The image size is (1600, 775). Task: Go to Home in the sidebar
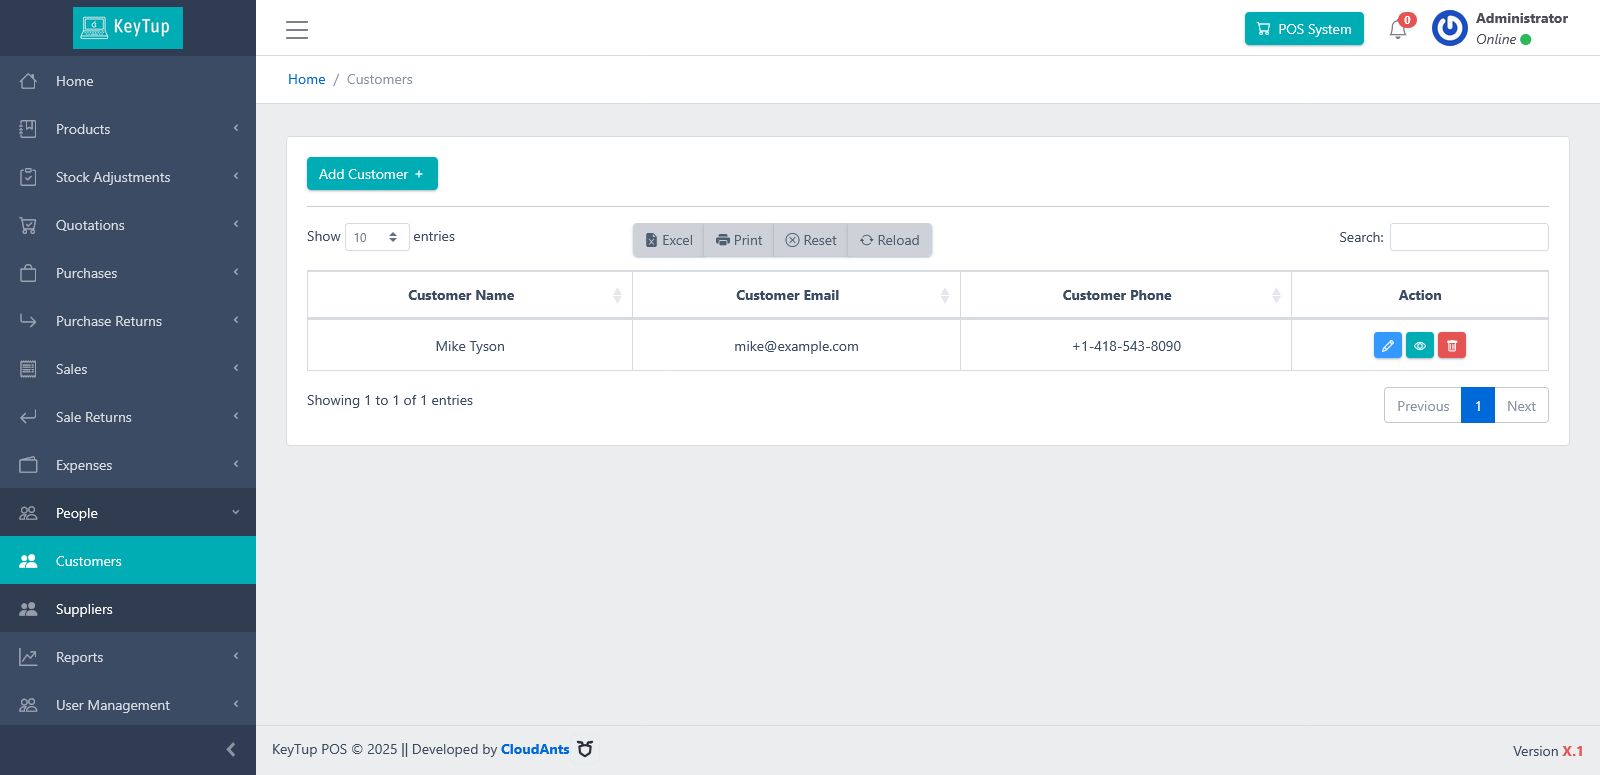click(x=128, y=81)
